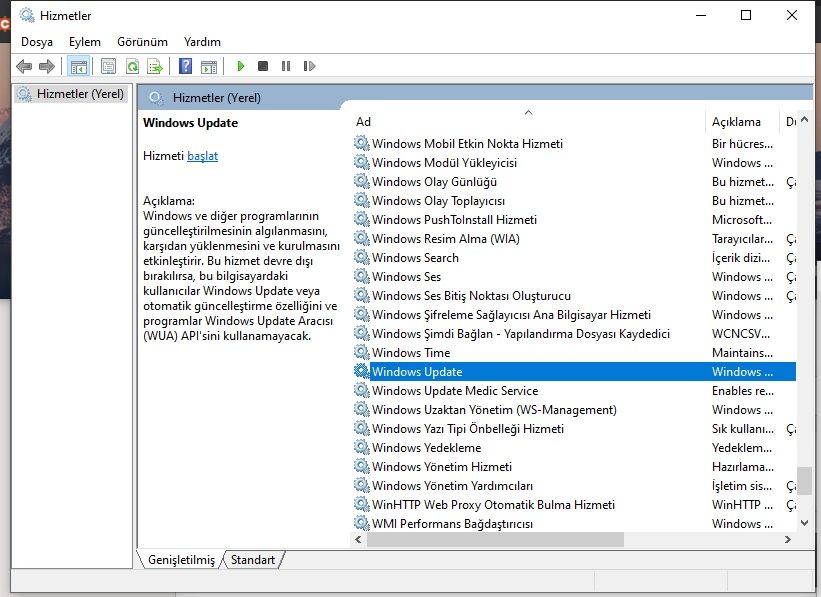The height and width of the screenshot is (597, 821).
Task: Sort services by the Ad column header
Action: tap(528, 121)
